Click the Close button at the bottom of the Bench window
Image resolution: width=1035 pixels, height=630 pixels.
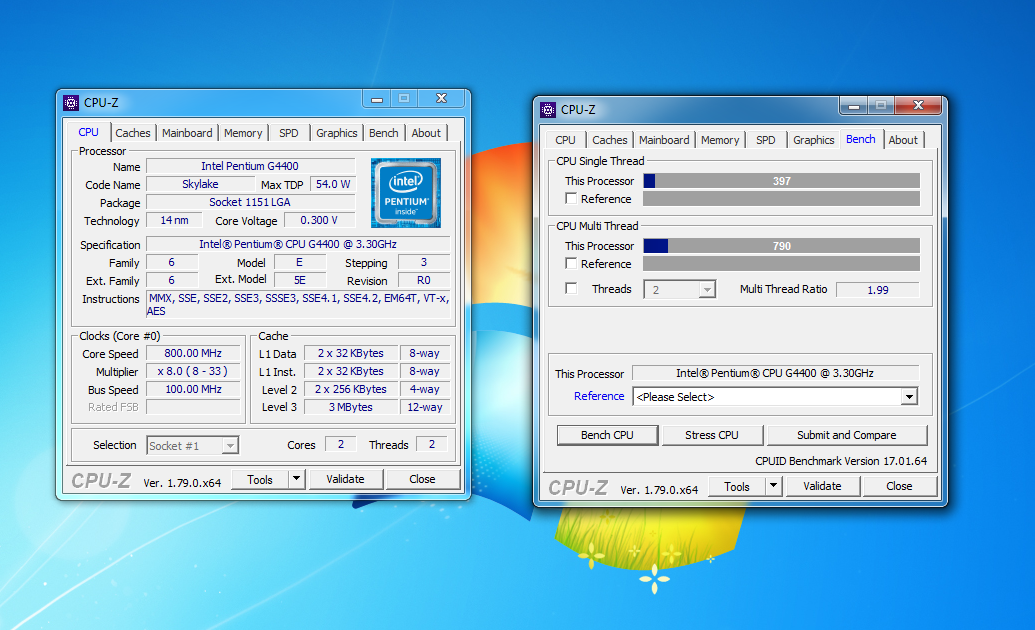[899, 487]
